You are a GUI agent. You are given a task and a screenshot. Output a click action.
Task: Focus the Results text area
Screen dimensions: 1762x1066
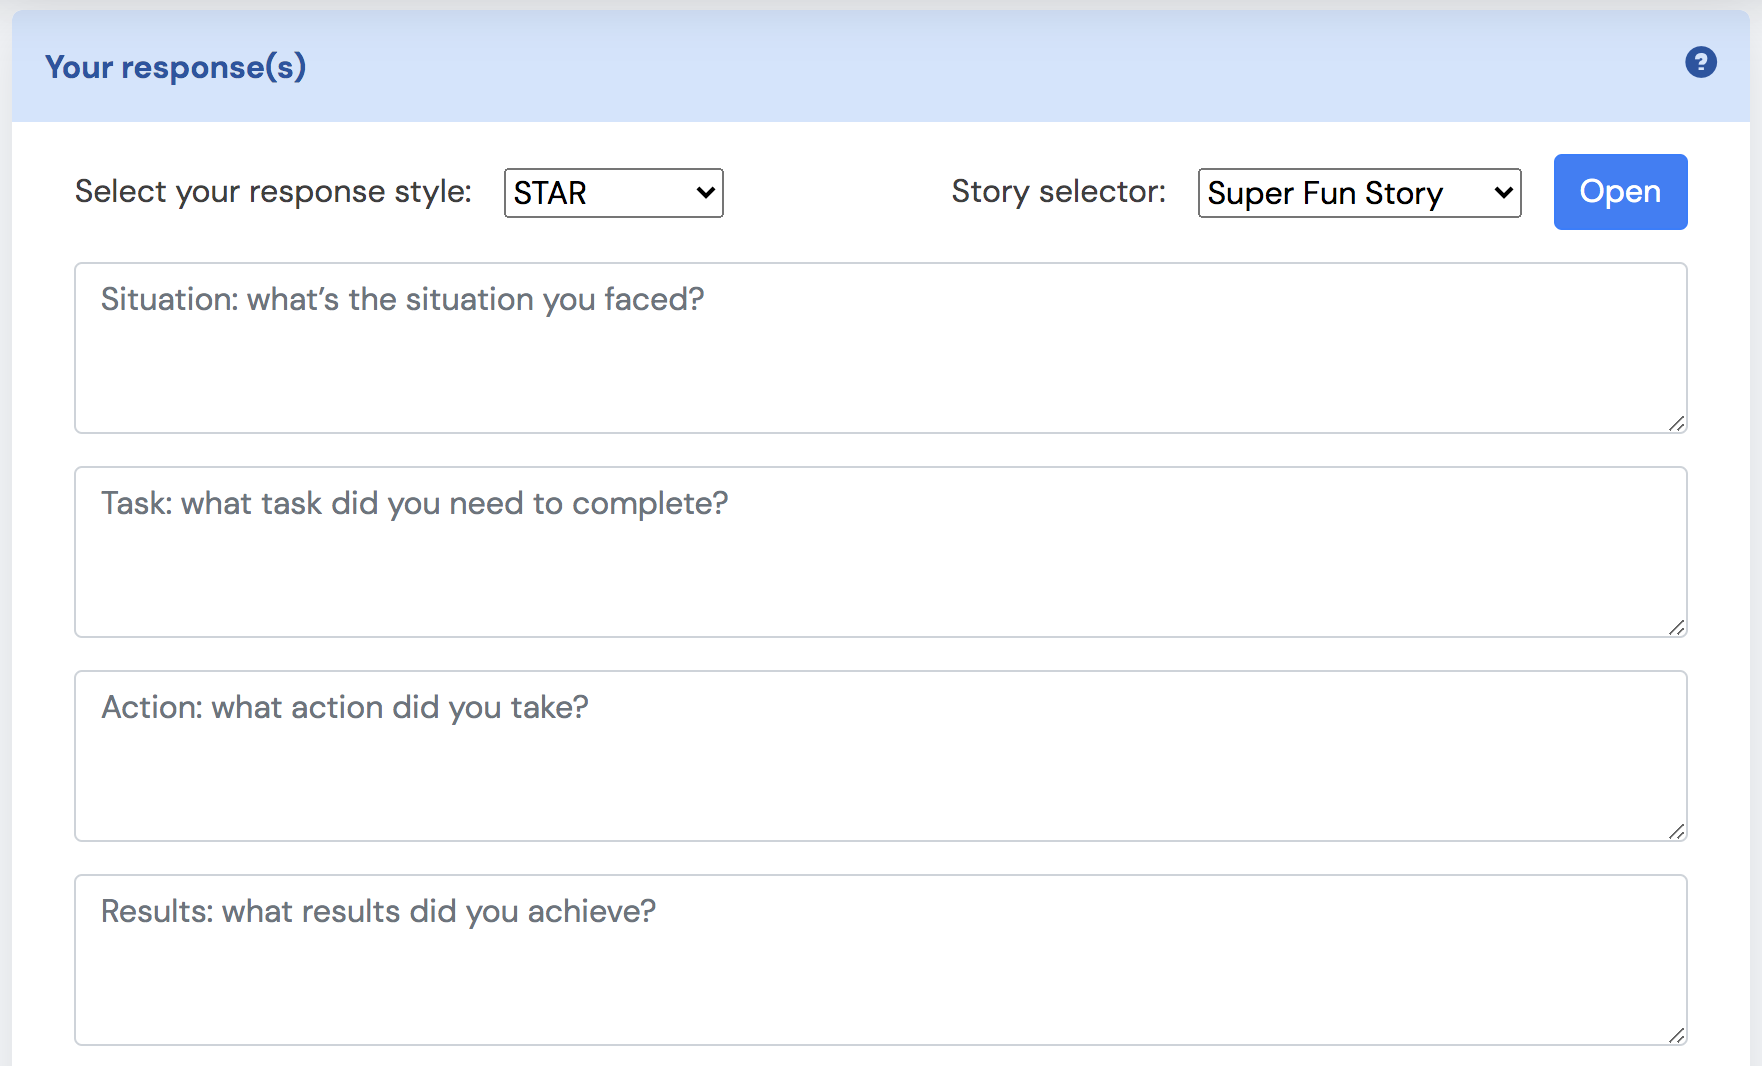coord(881,960)
